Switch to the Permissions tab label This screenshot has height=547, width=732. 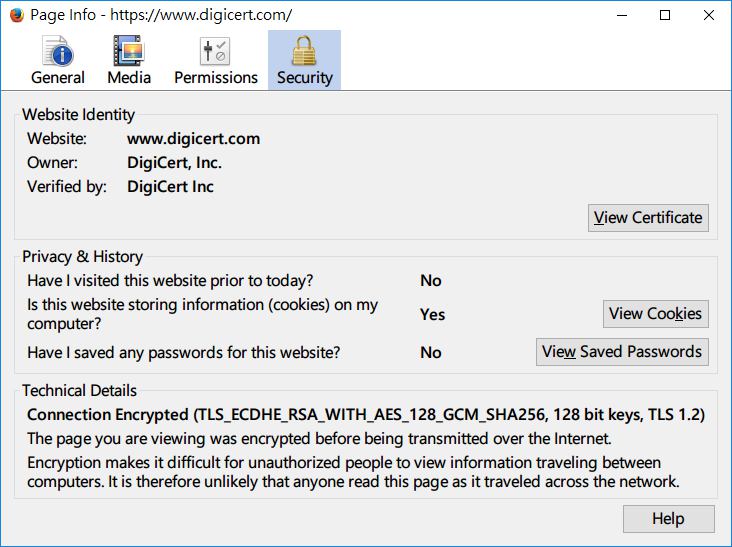pyautogui.click(x=216, y=77)
